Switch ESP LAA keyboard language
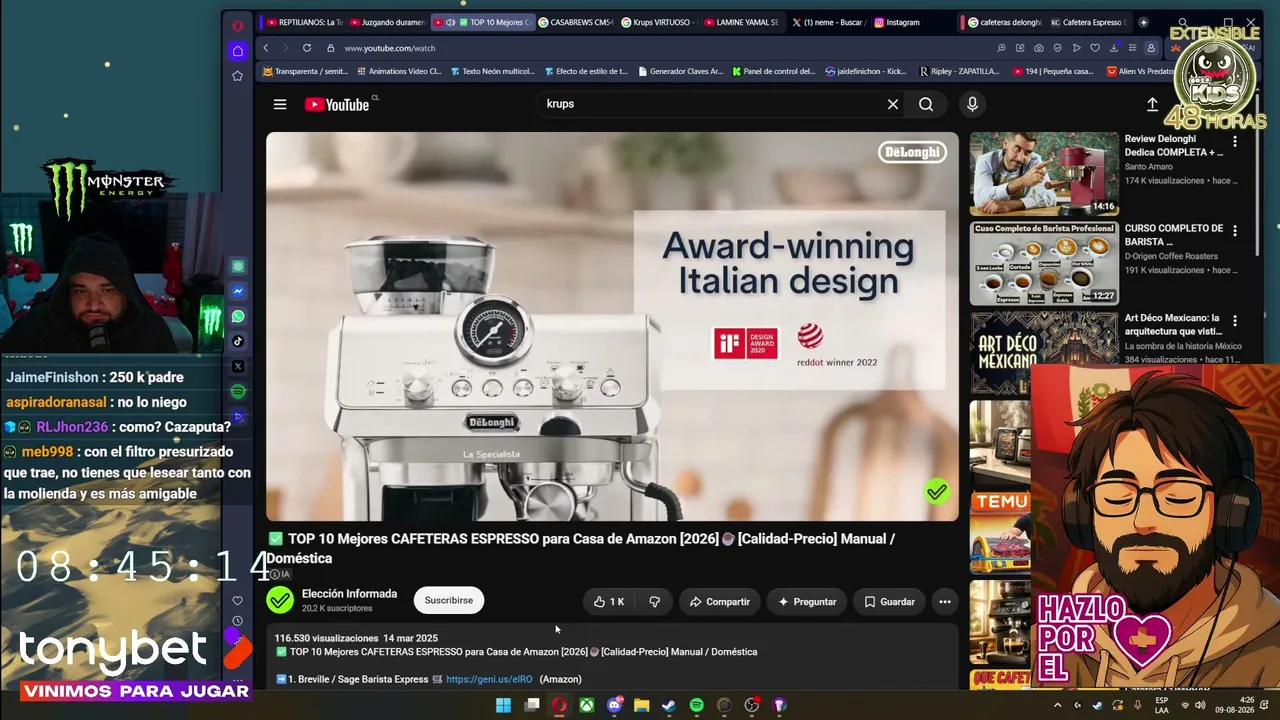The height and width of the screenshot is (720, 1280). pyautogui.click(x=1162, y=705)
